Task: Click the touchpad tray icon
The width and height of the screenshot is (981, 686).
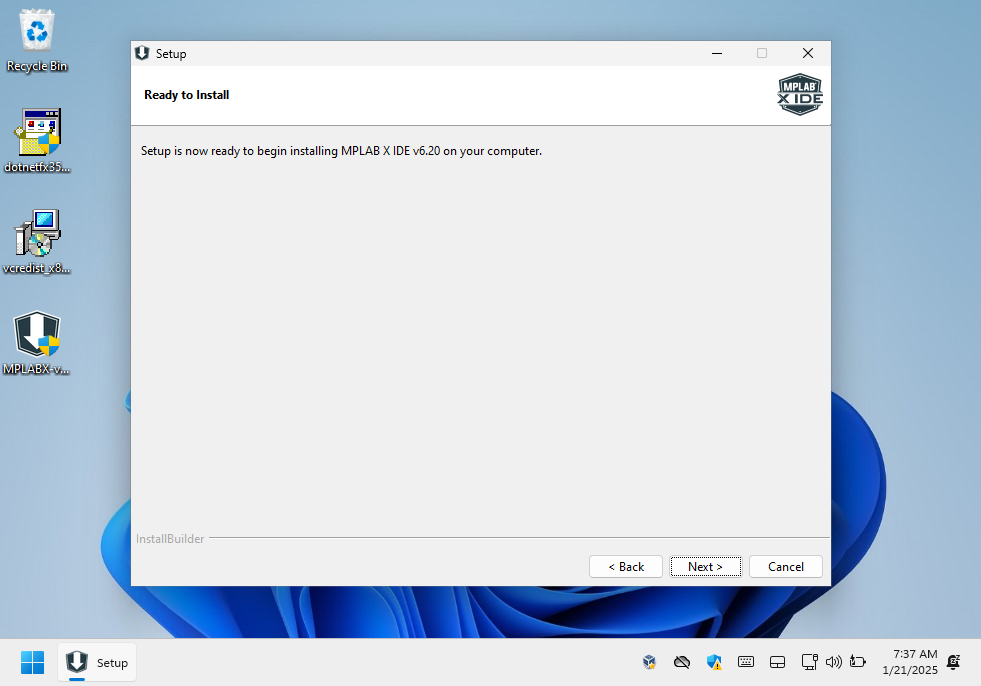Action: click(x=778, y=662)
